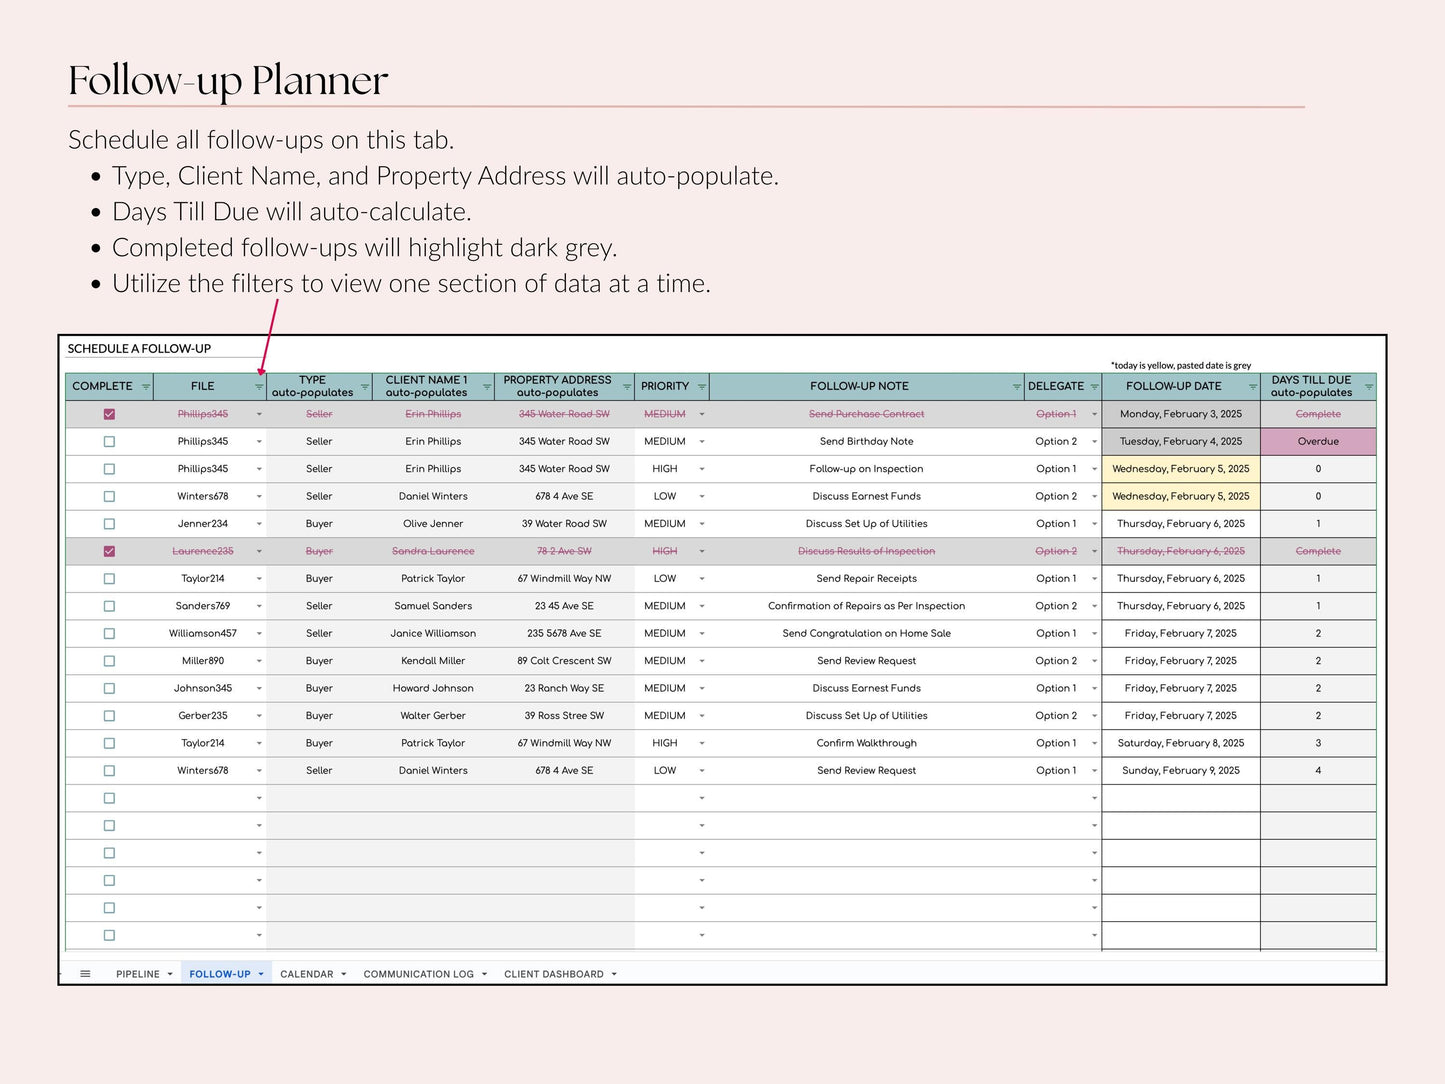The image size is (1445, 1084).
Task: Click the FOLLOW-UP DATE filter icon
Action: 1253,387
